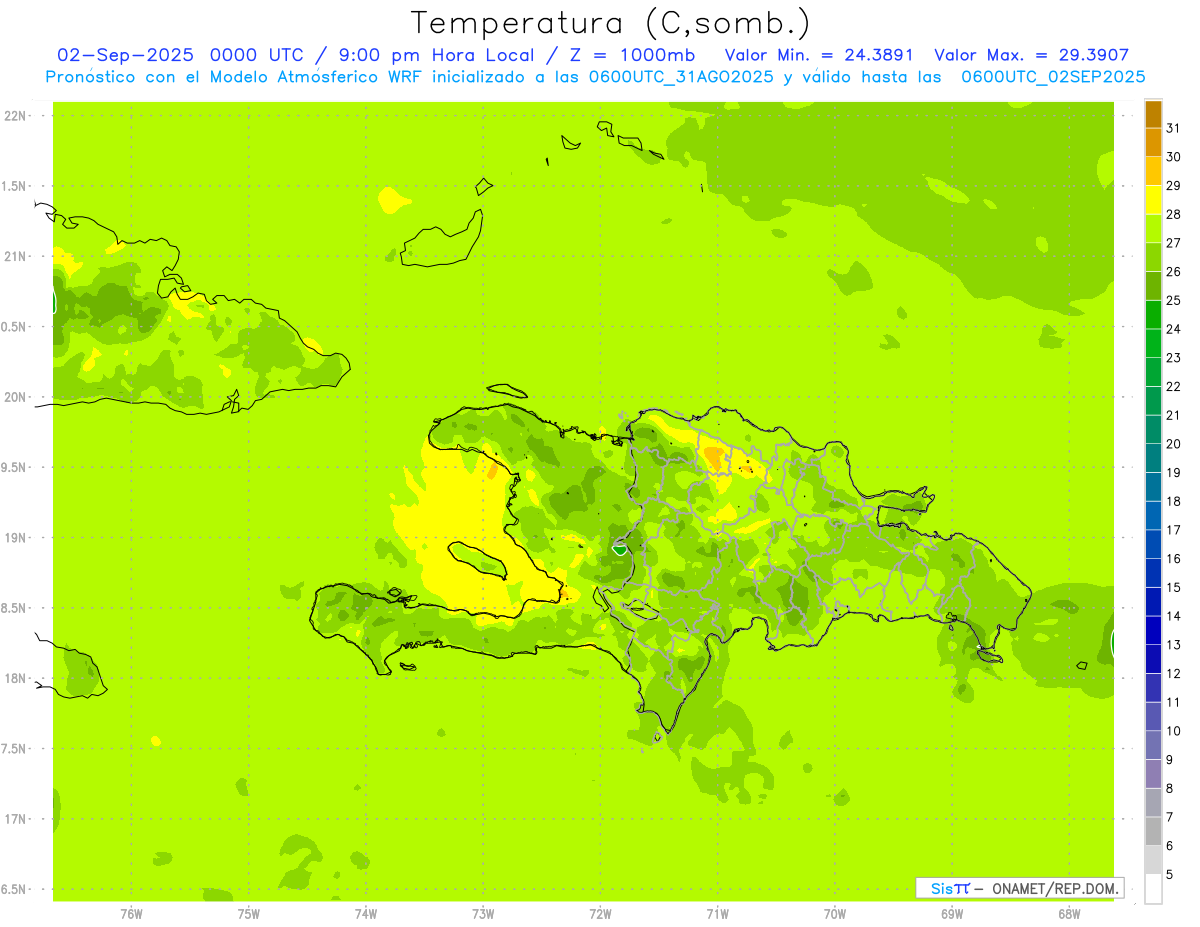Click the '17N' latitude label
Viewport: 1200px width, 927px height.
[x=15, y=819]
